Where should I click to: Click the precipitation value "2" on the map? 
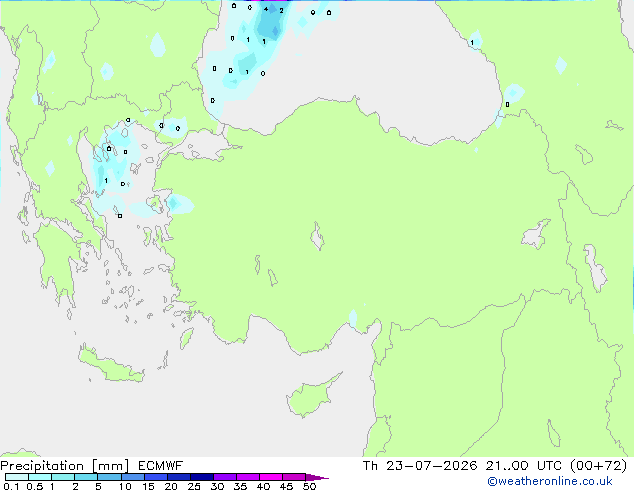(x=281, y=11)
